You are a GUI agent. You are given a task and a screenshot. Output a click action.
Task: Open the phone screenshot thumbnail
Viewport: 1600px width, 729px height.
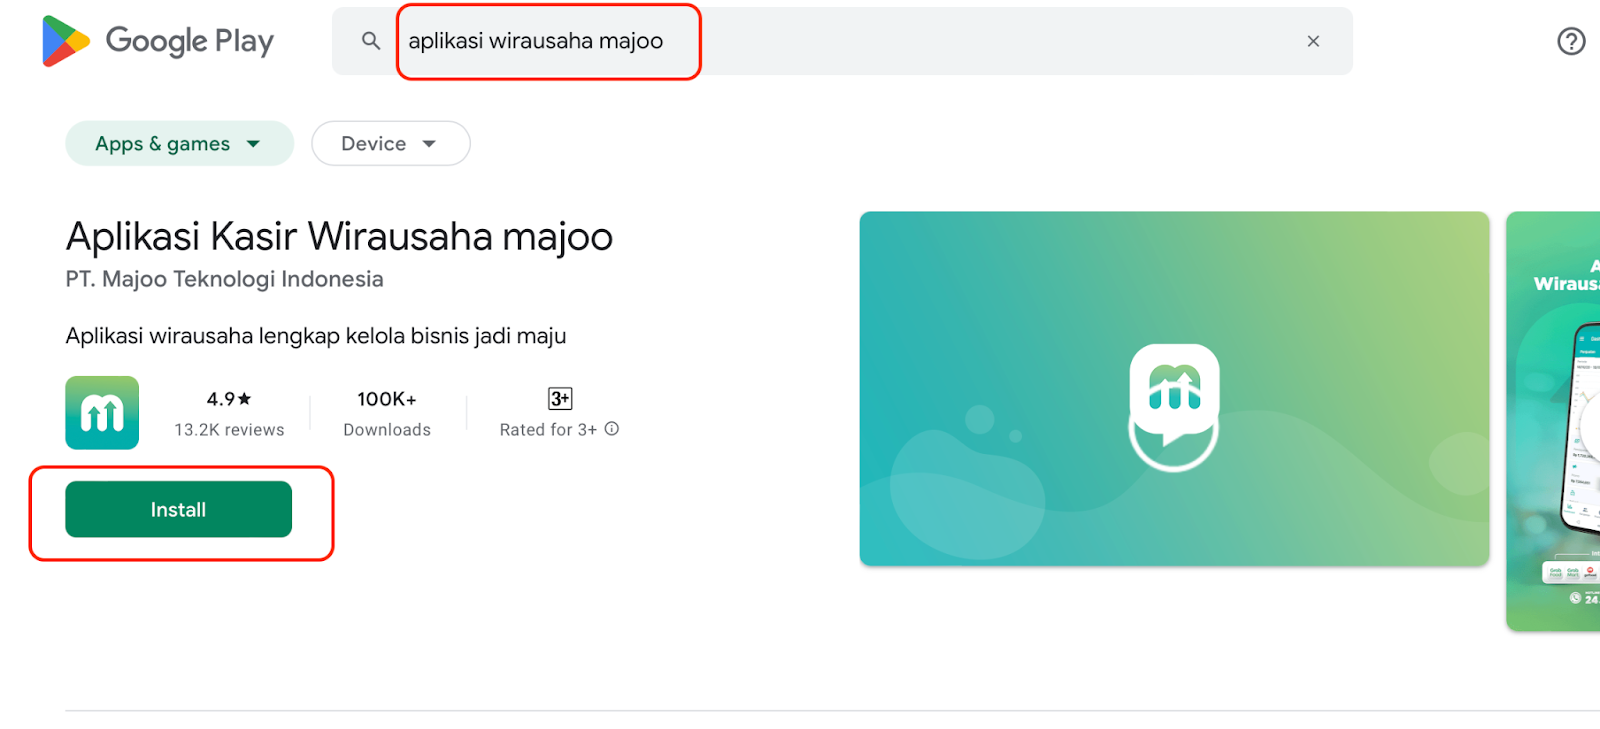point(1553,421)
